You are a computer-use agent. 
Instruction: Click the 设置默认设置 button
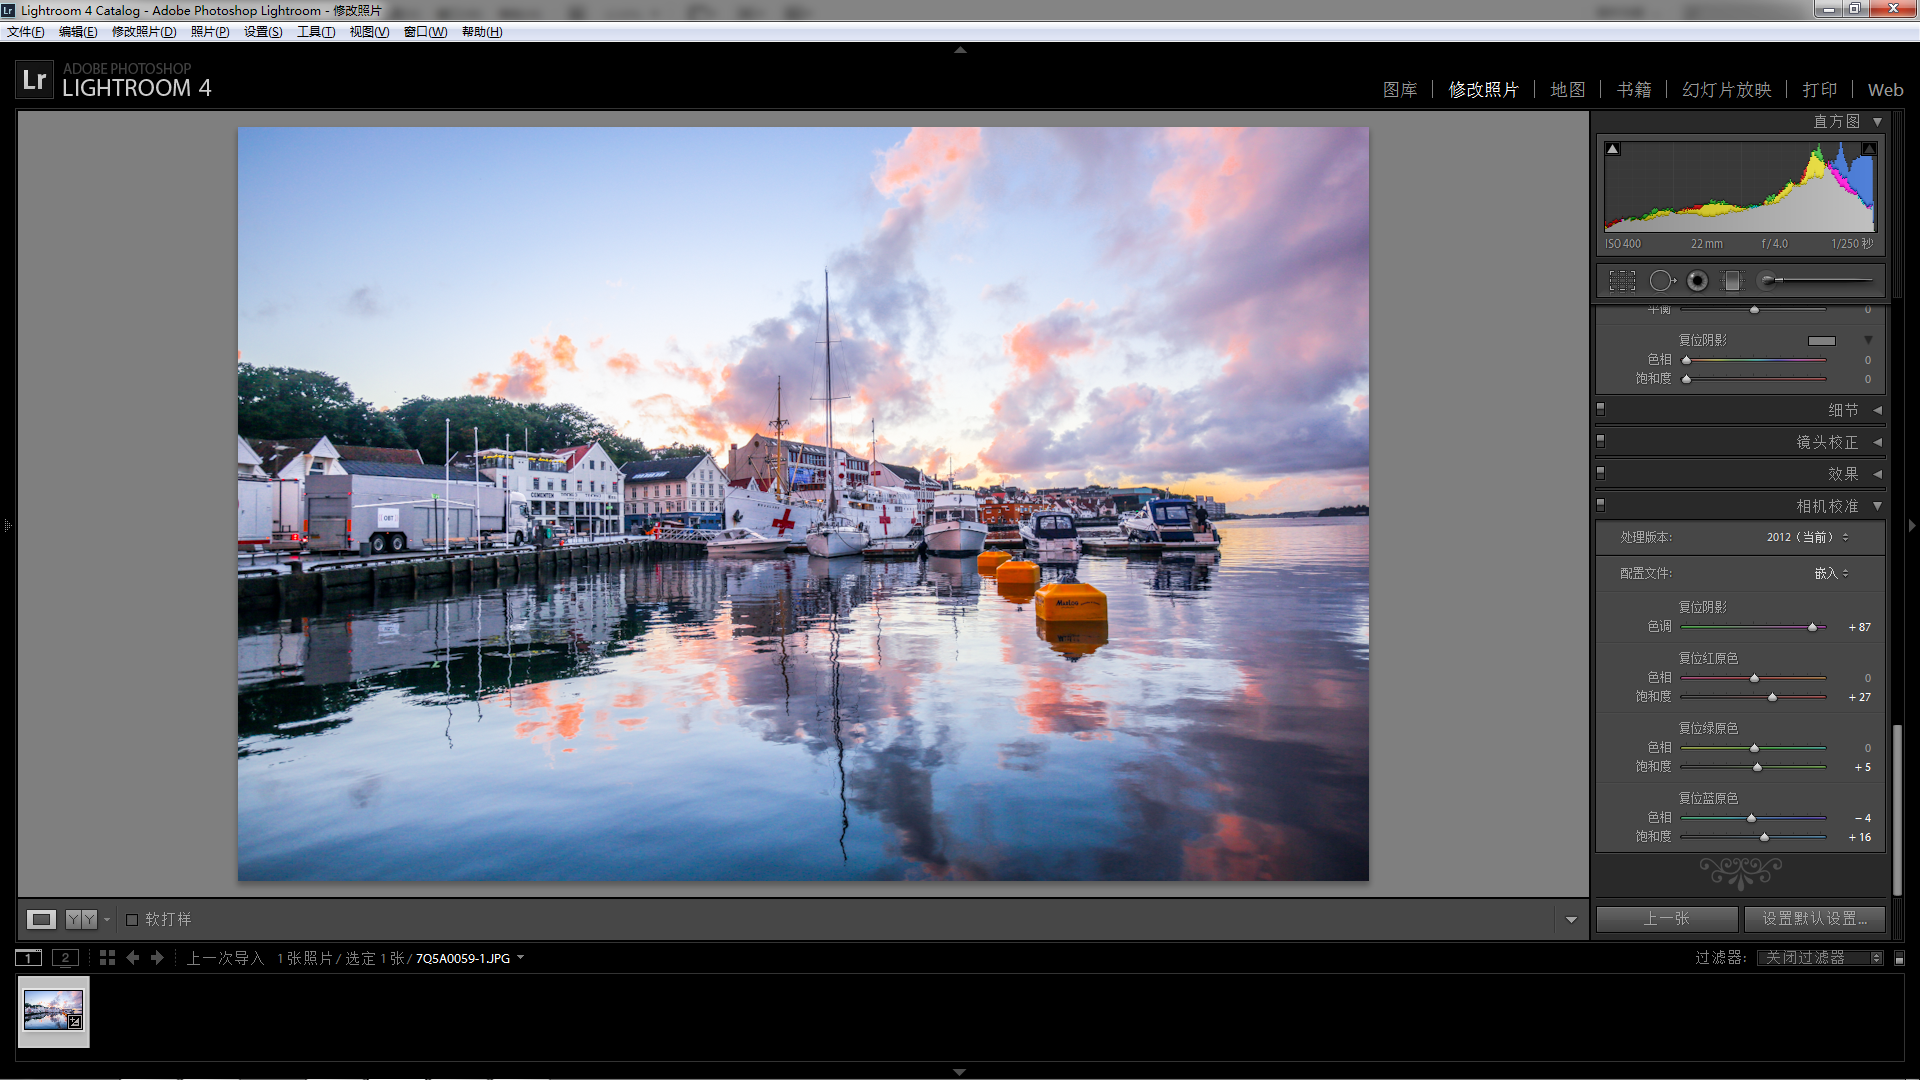[x=1814, y=918]
